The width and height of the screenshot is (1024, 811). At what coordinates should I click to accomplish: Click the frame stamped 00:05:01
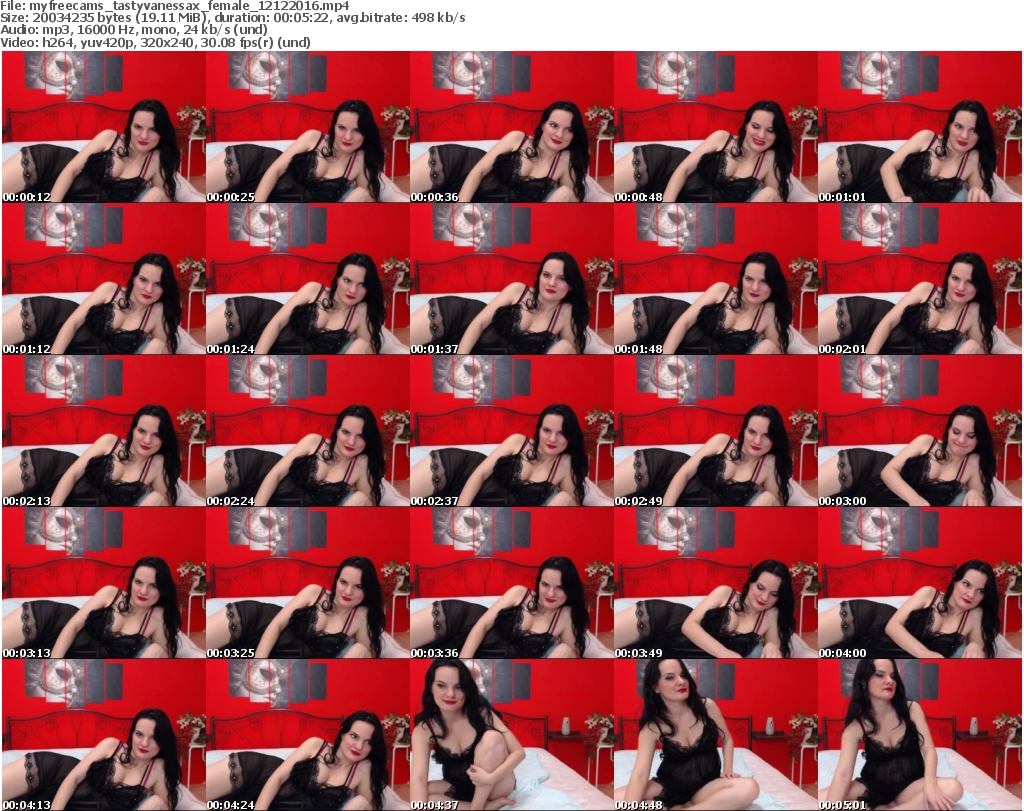tap(920, 735)
